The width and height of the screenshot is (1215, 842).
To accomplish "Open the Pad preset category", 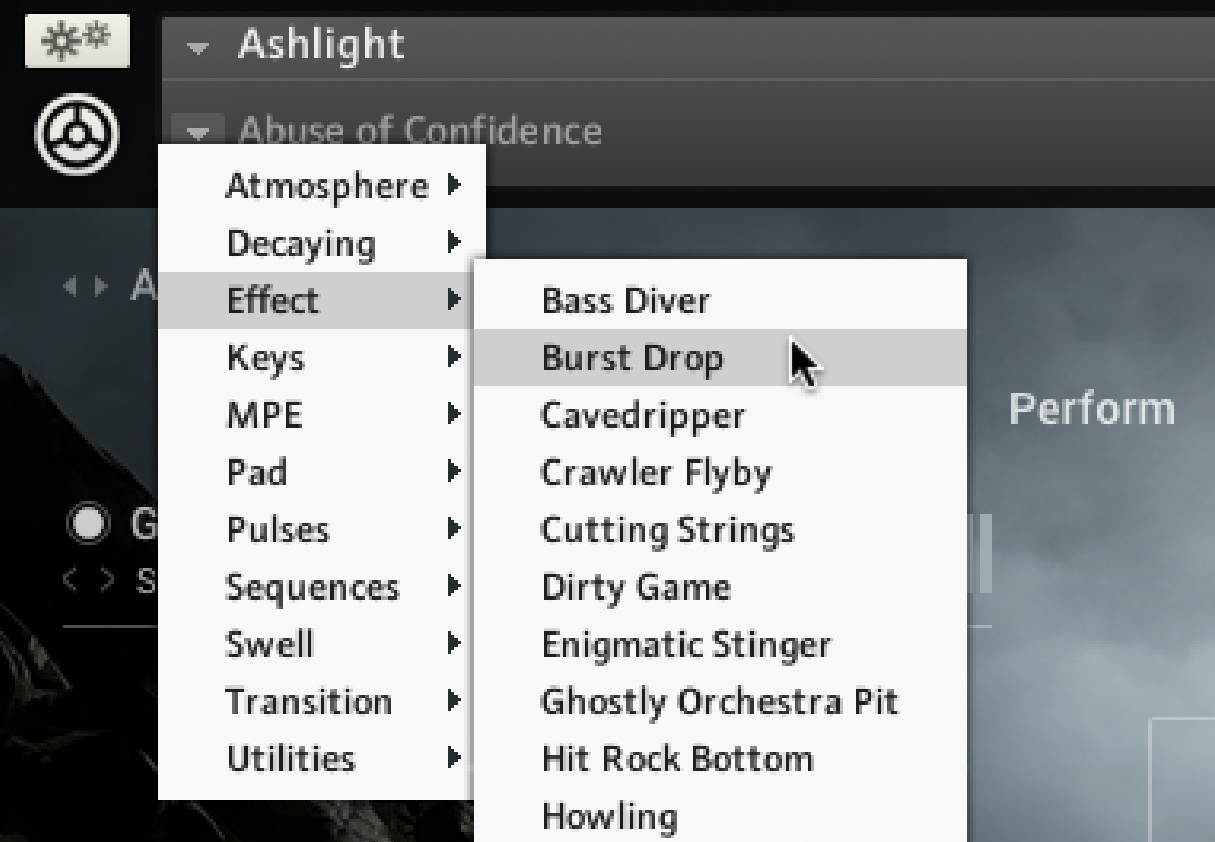I will tap(257, 471).
